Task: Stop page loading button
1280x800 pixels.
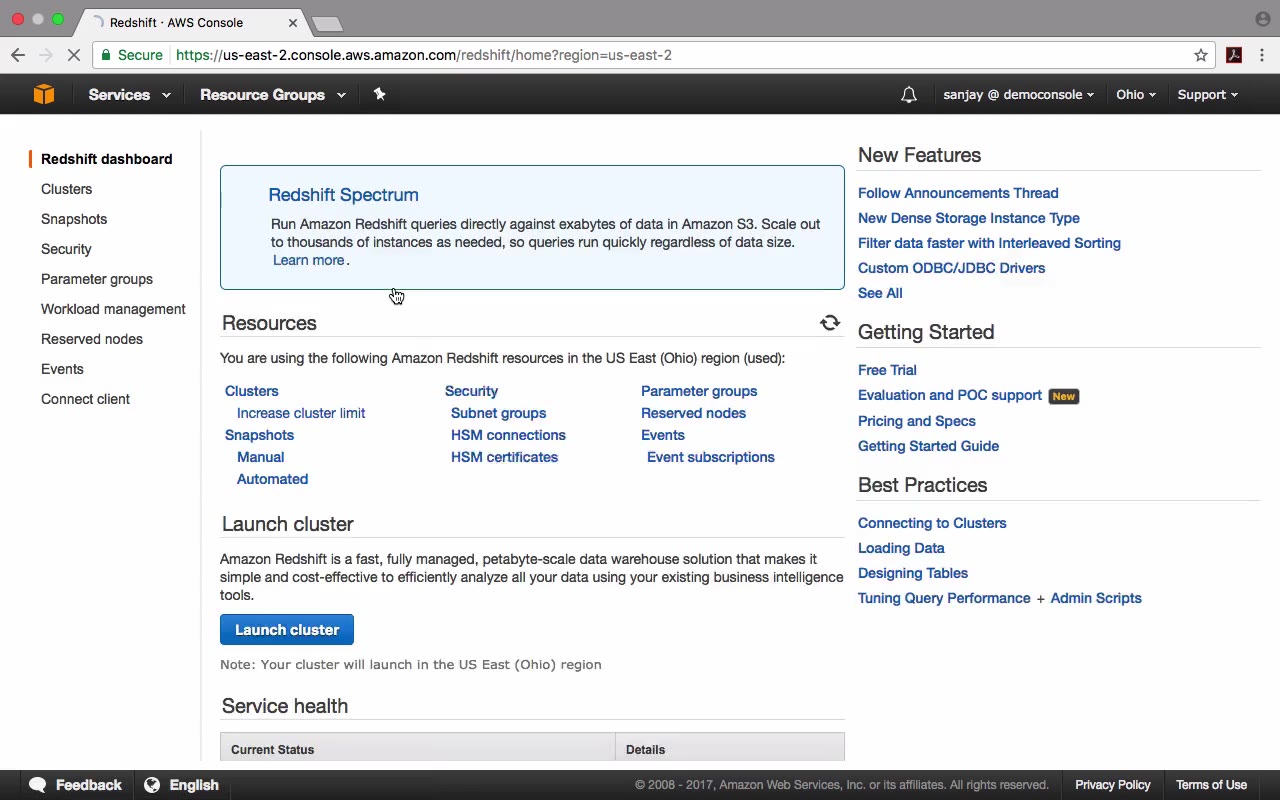Action: point(73,55)
